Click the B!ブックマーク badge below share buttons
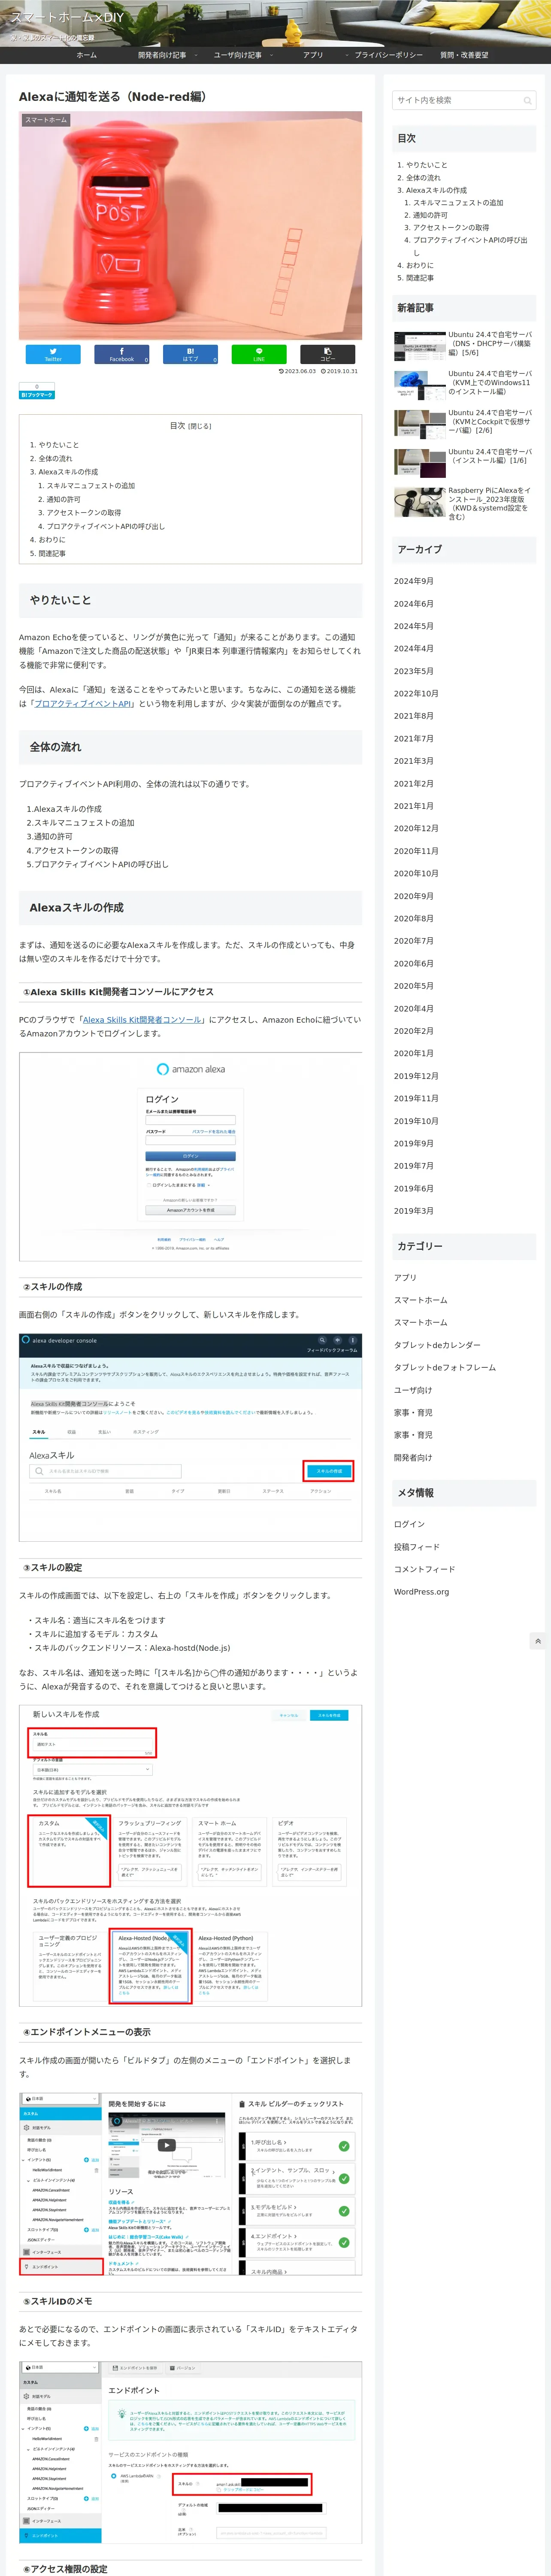 (37, 391)
